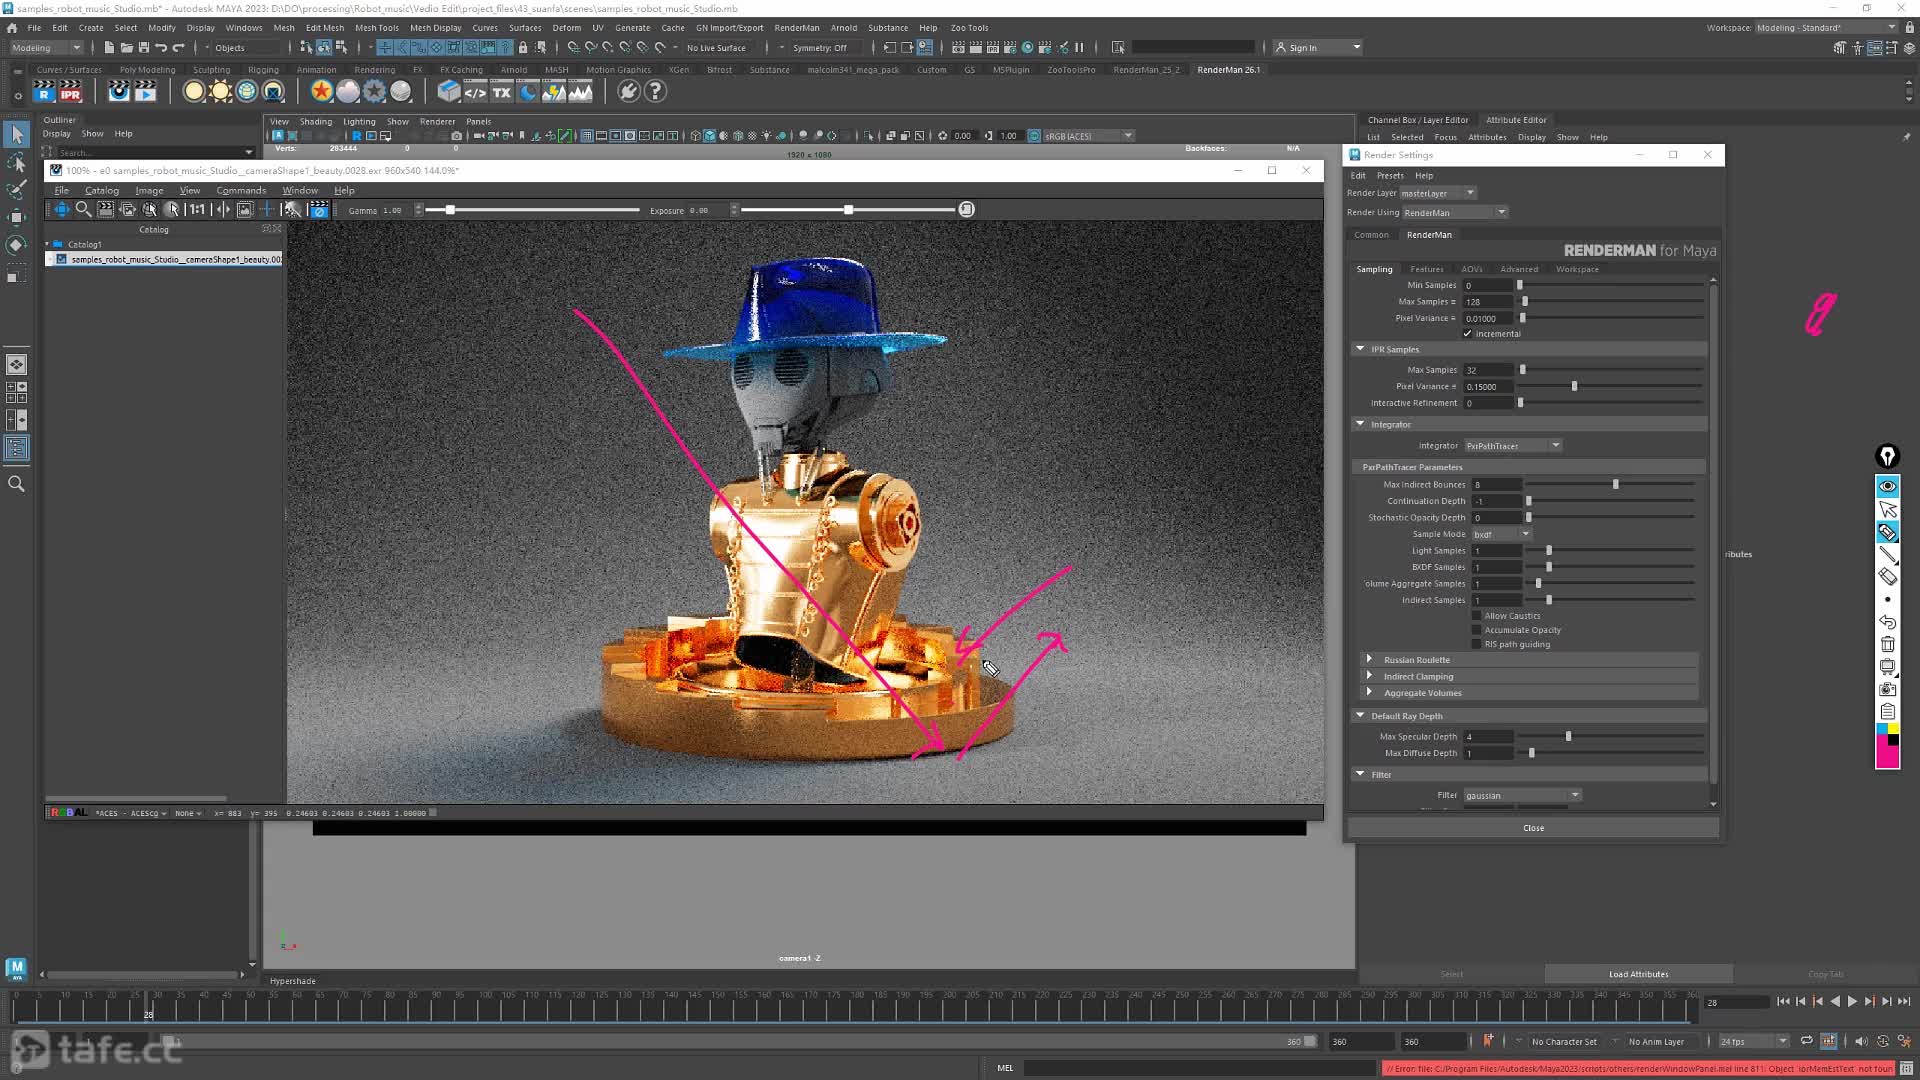1920x1080 pixels.
Task: Choose the Lasso select tool in toolbox
Action: click(x=16, y=162)
